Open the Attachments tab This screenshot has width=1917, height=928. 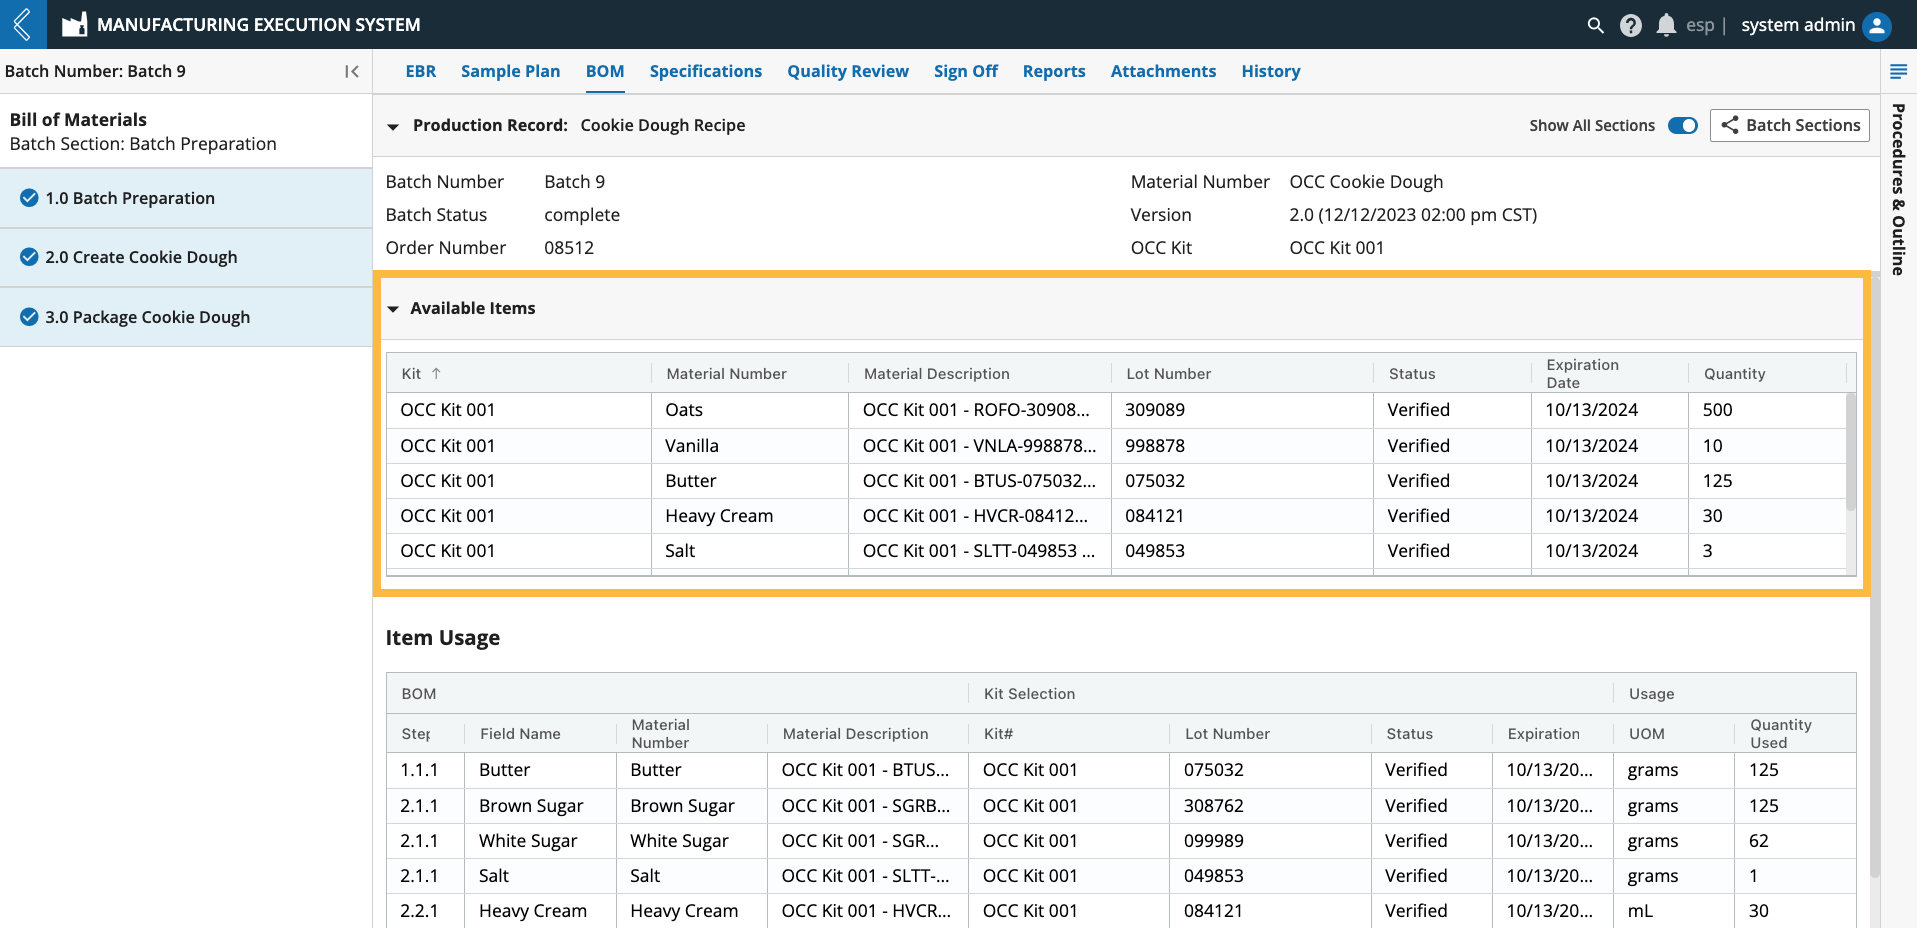point(1163,71)
